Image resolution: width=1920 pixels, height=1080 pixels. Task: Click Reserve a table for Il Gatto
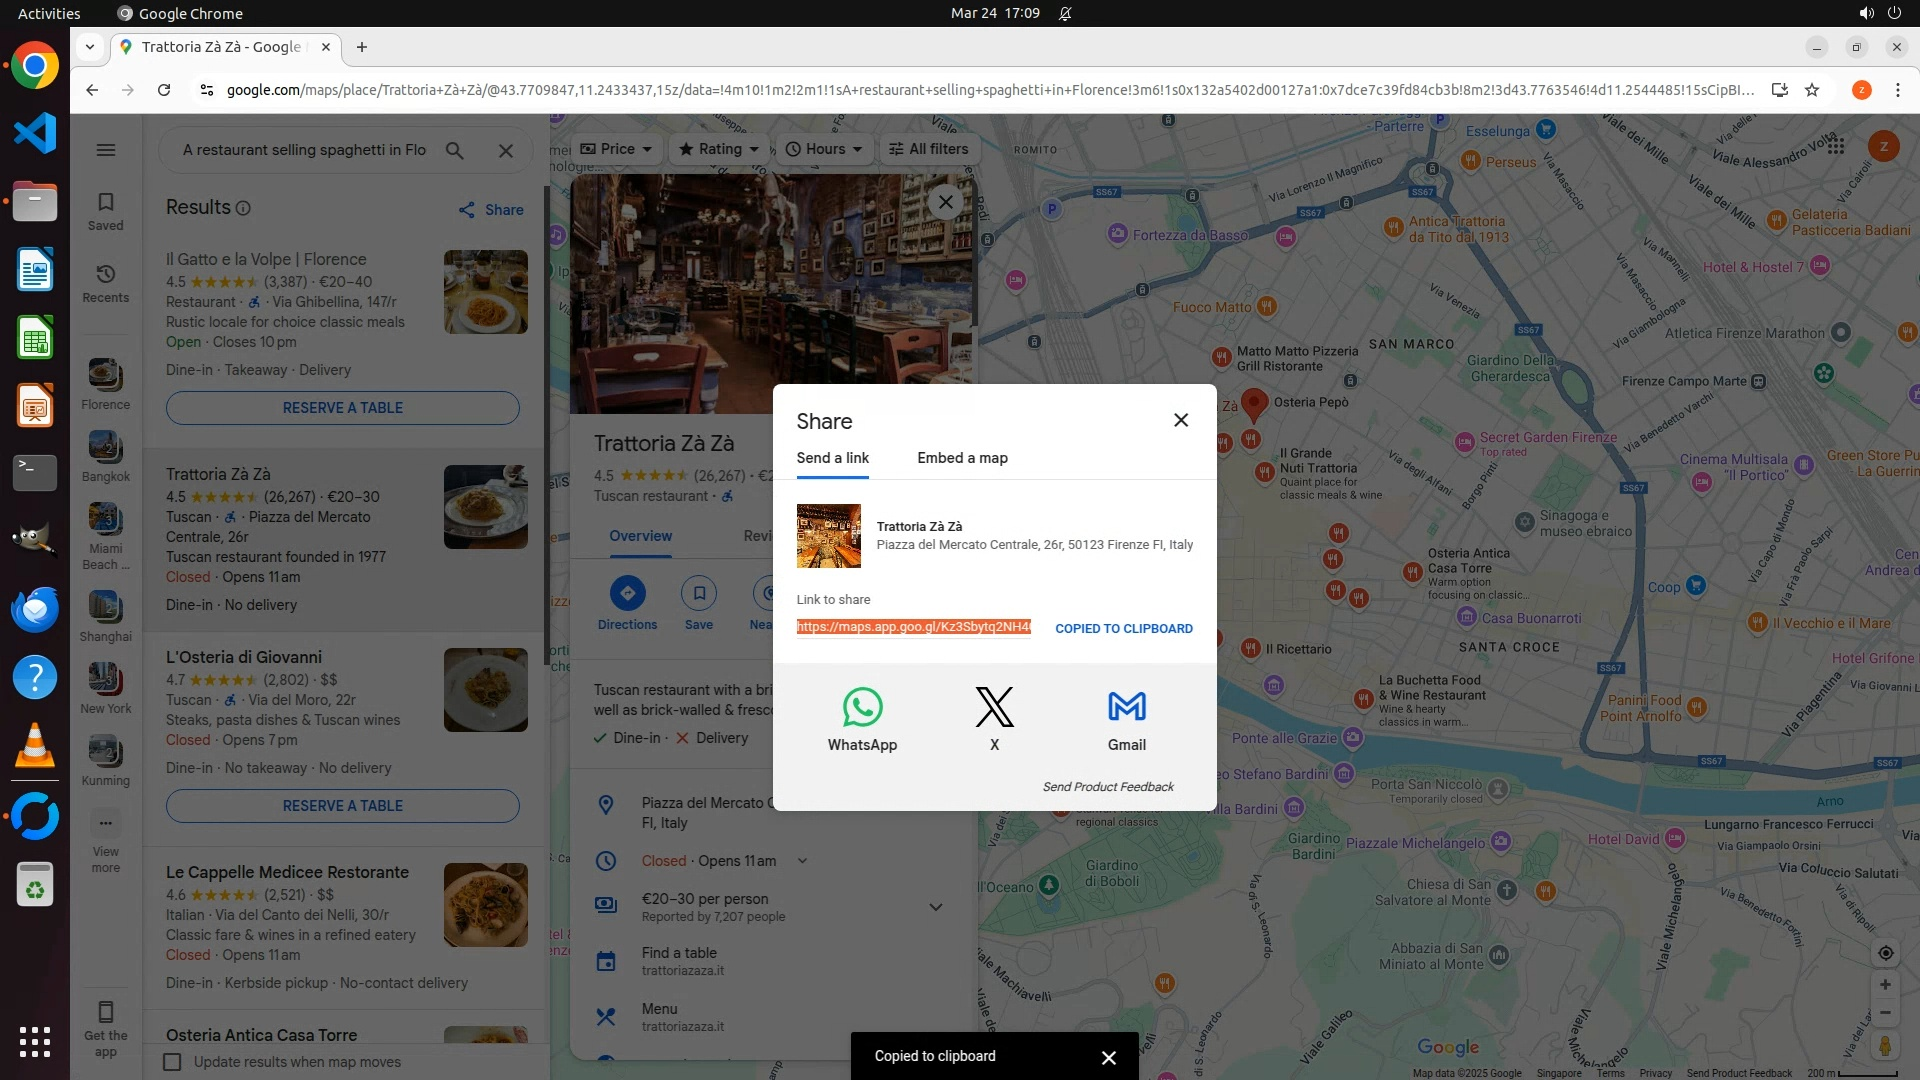click(342, 408)
